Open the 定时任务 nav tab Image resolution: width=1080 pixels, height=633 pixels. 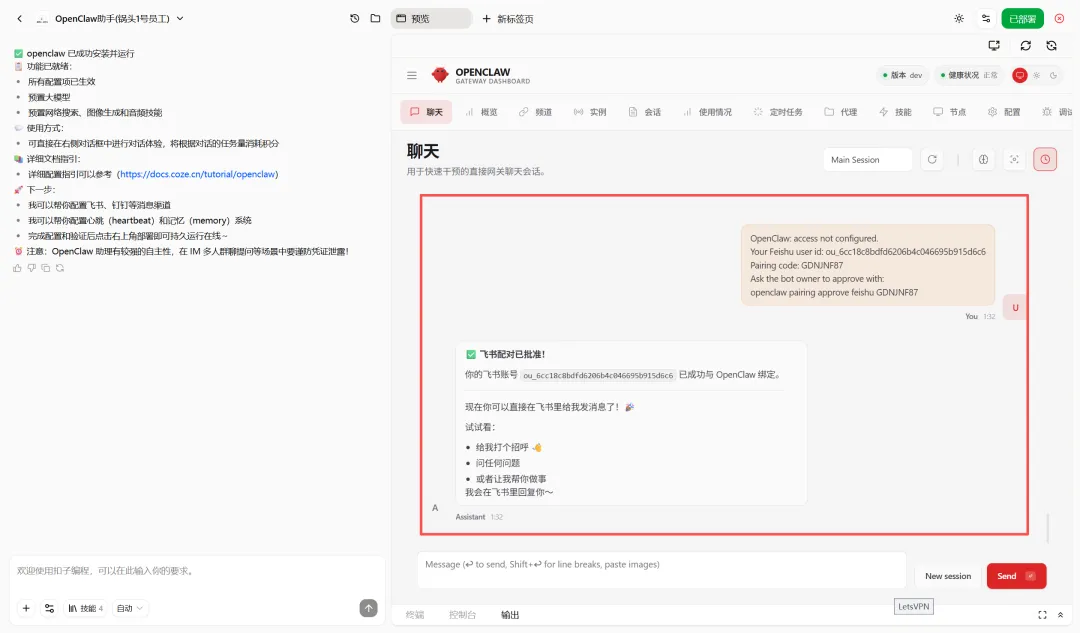(778, 112)
